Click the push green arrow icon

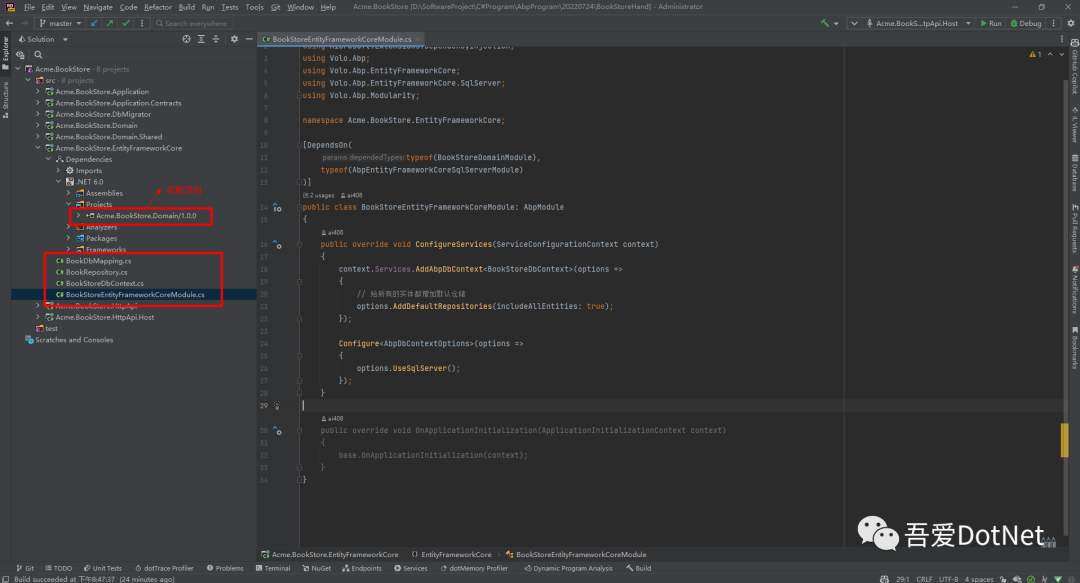(x=110, y=23)
